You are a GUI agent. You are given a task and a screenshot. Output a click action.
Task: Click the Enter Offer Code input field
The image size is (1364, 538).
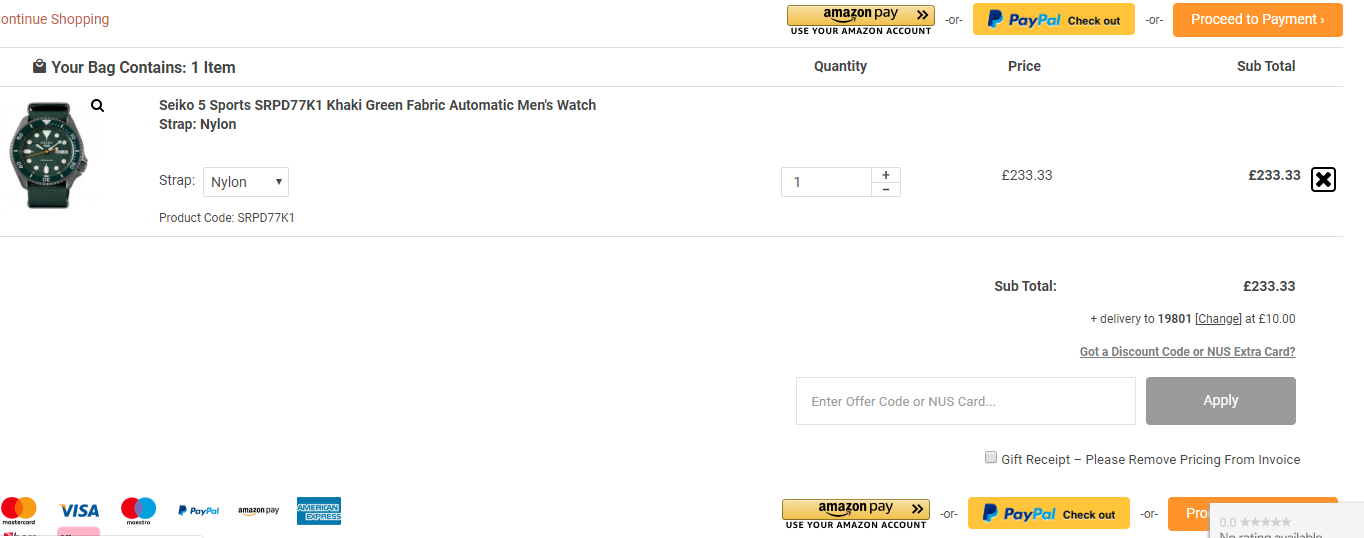point(966,401)
